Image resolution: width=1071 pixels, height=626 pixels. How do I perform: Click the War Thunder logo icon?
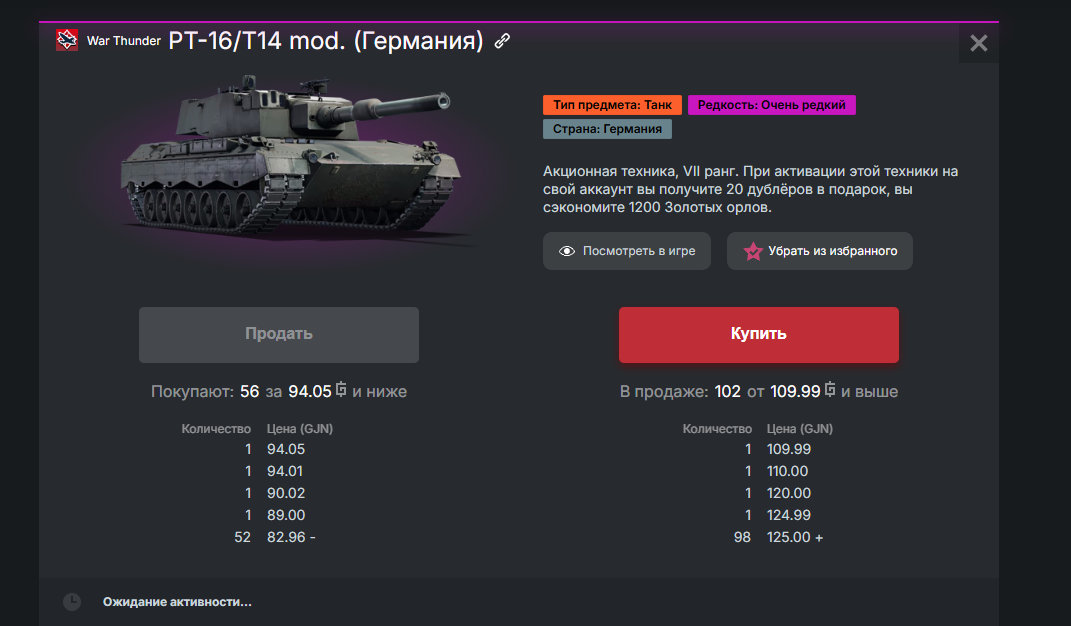point(67,40)
